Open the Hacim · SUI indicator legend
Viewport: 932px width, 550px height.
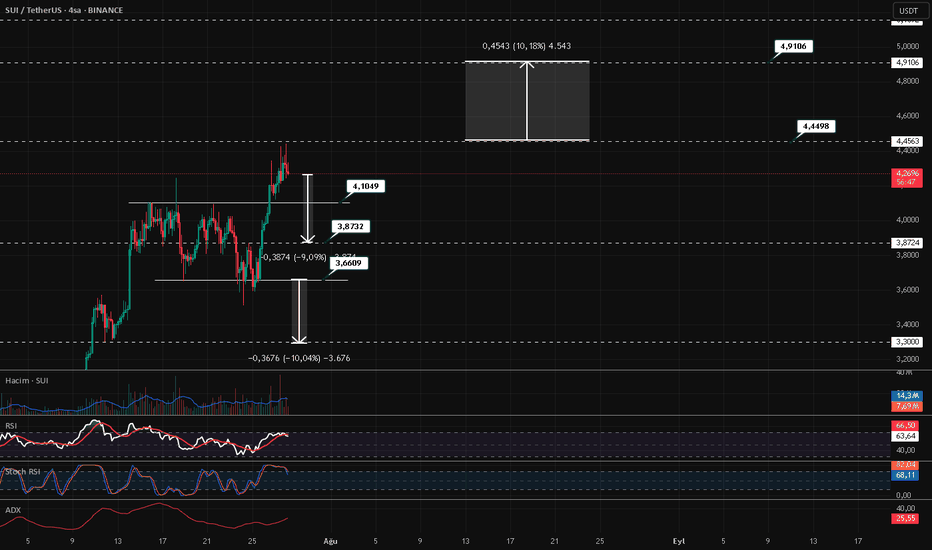click(x=27, y=381)
